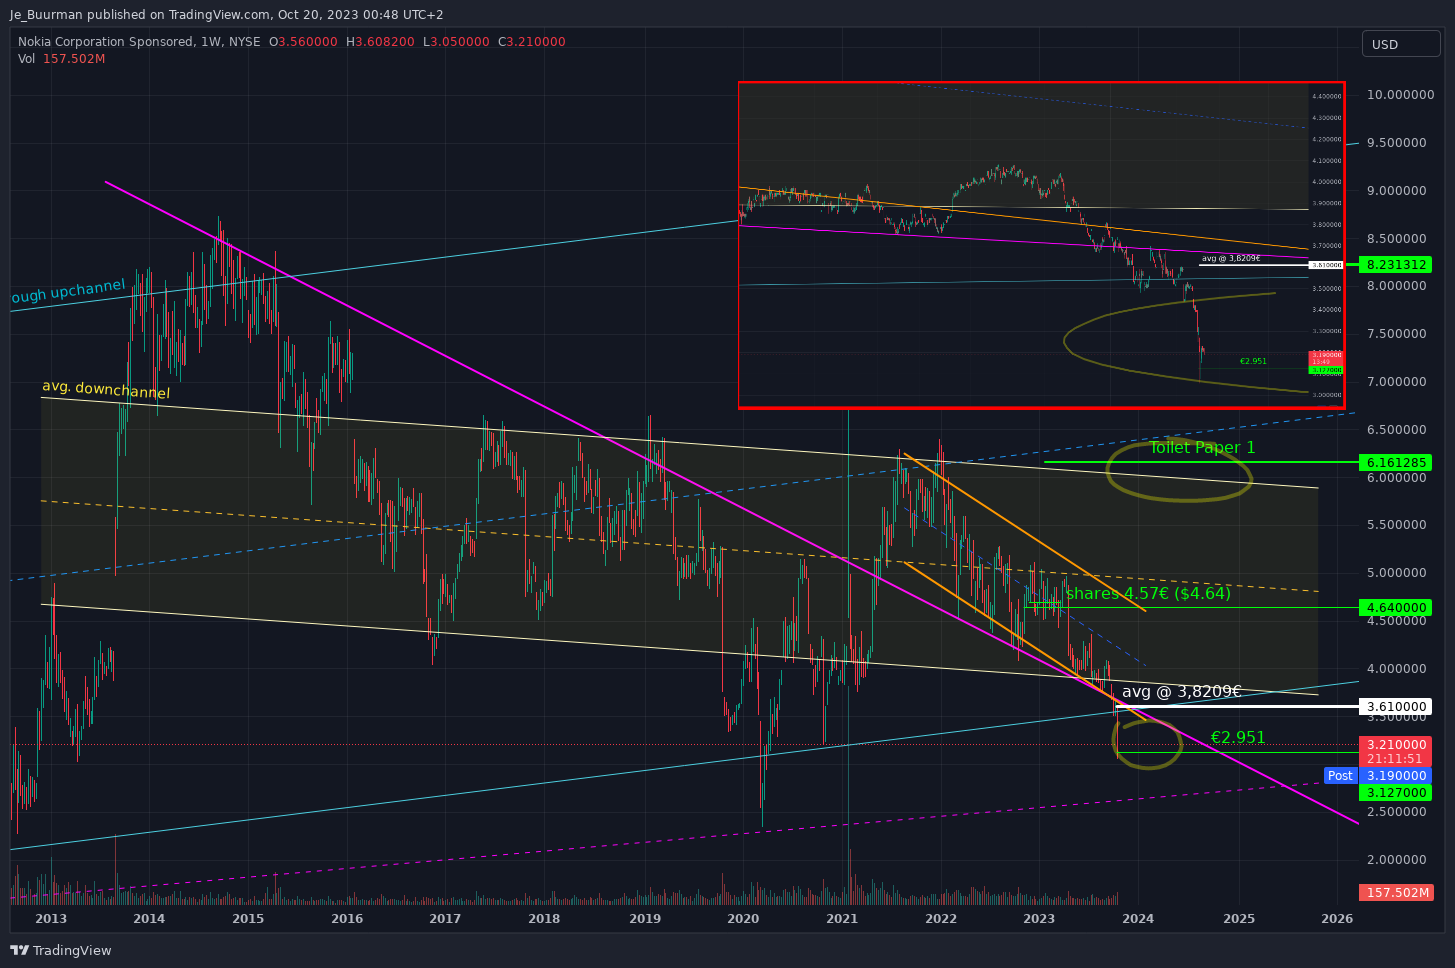Select the 'shares 4.57€ ($4.64)' annotation
1455x968 pixels.
point(1148,594)
